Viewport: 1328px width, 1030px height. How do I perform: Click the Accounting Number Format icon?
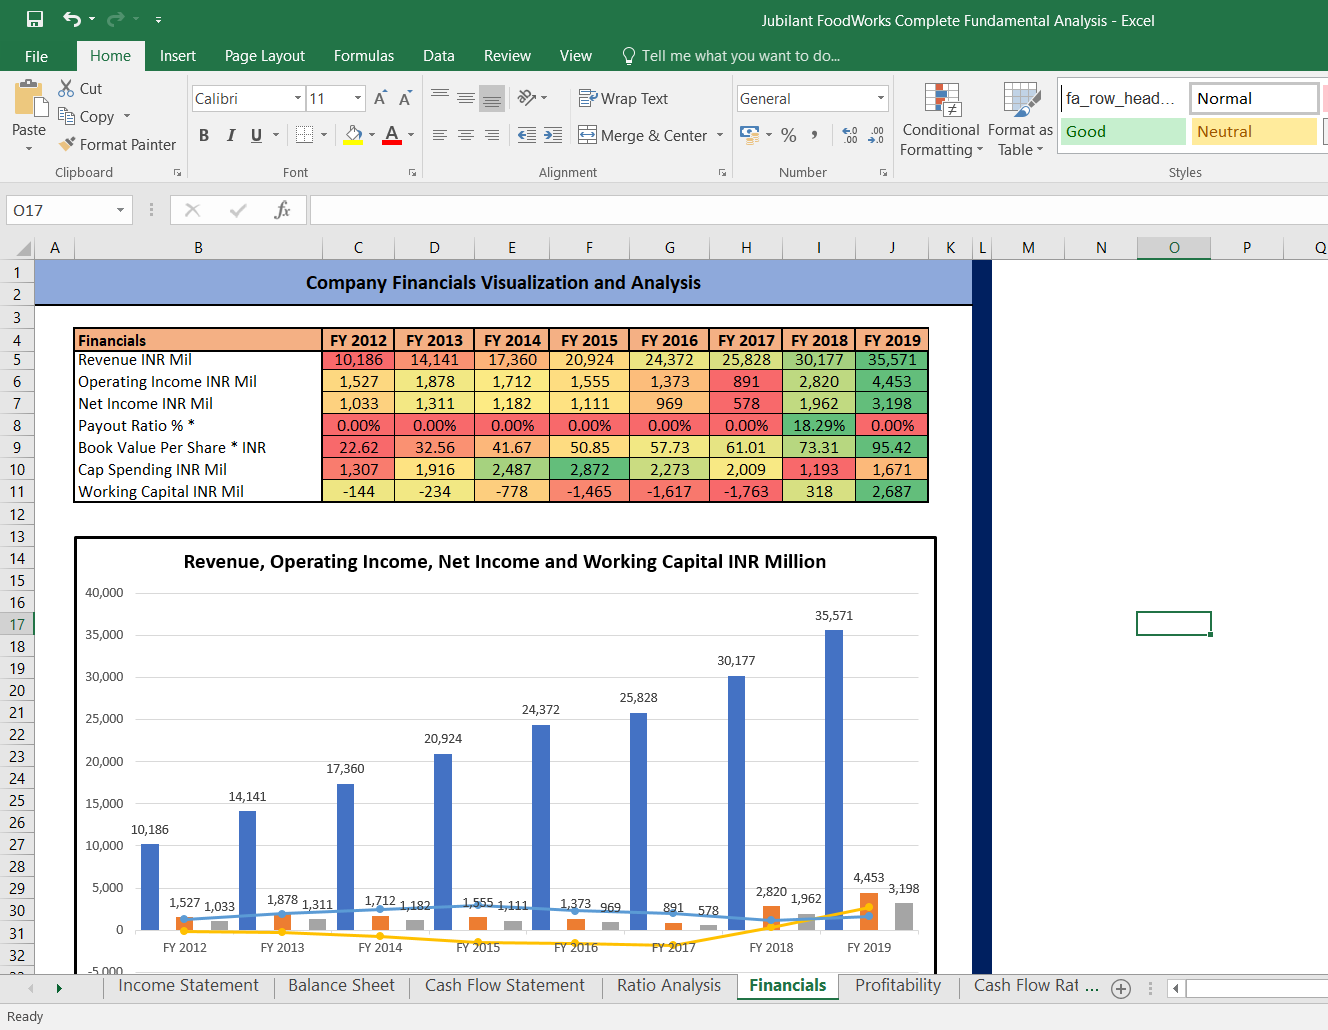pos(749,134)
